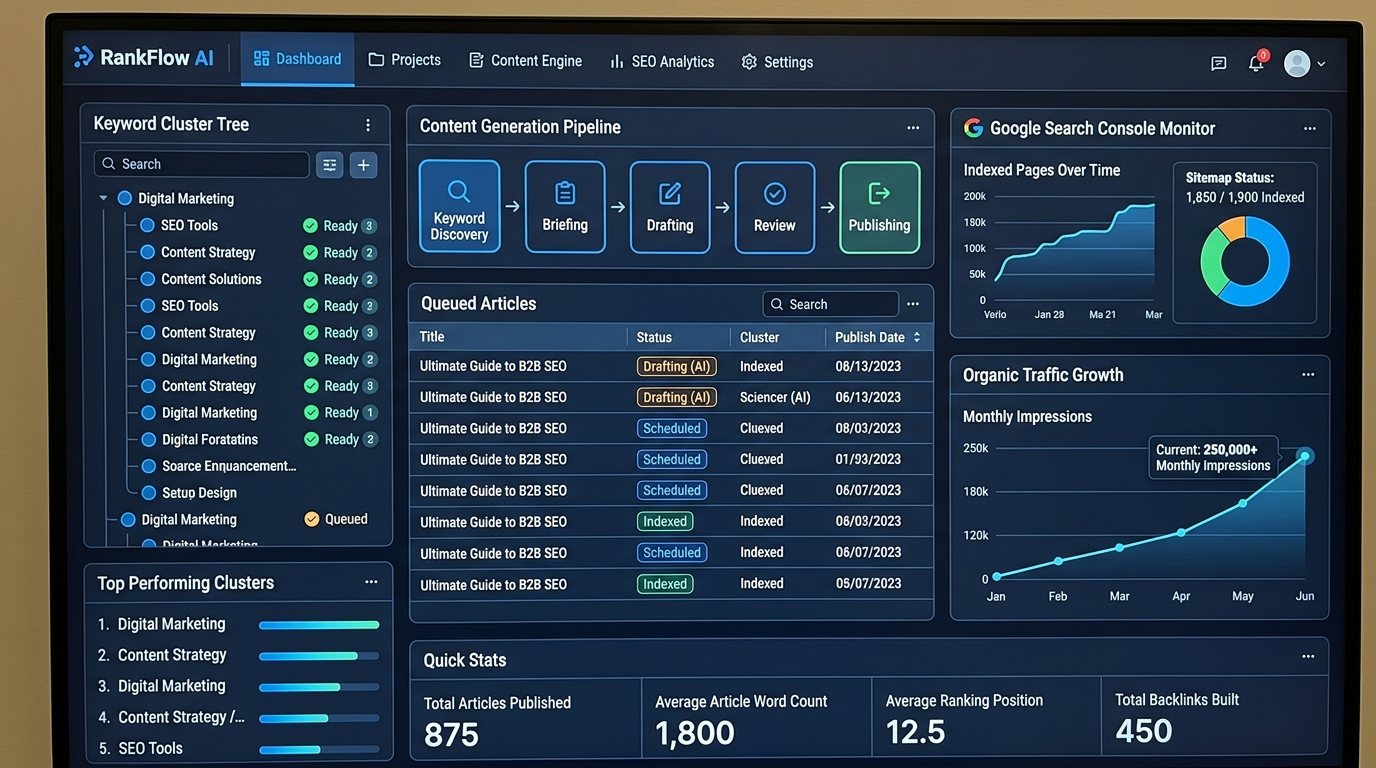Focus the Keyword Cluster Tree search field
The height and width of the screenshot is (768, 1376).
[202, 164]
